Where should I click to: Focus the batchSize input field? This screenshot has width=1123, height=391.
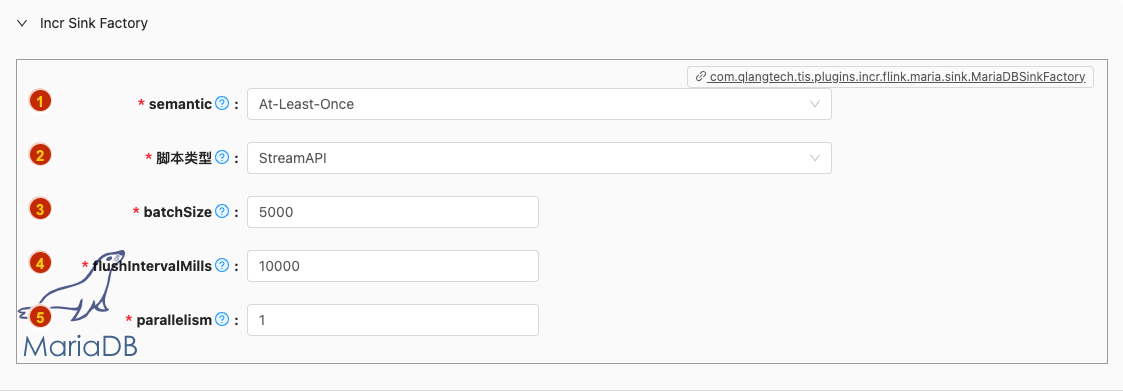392,212
